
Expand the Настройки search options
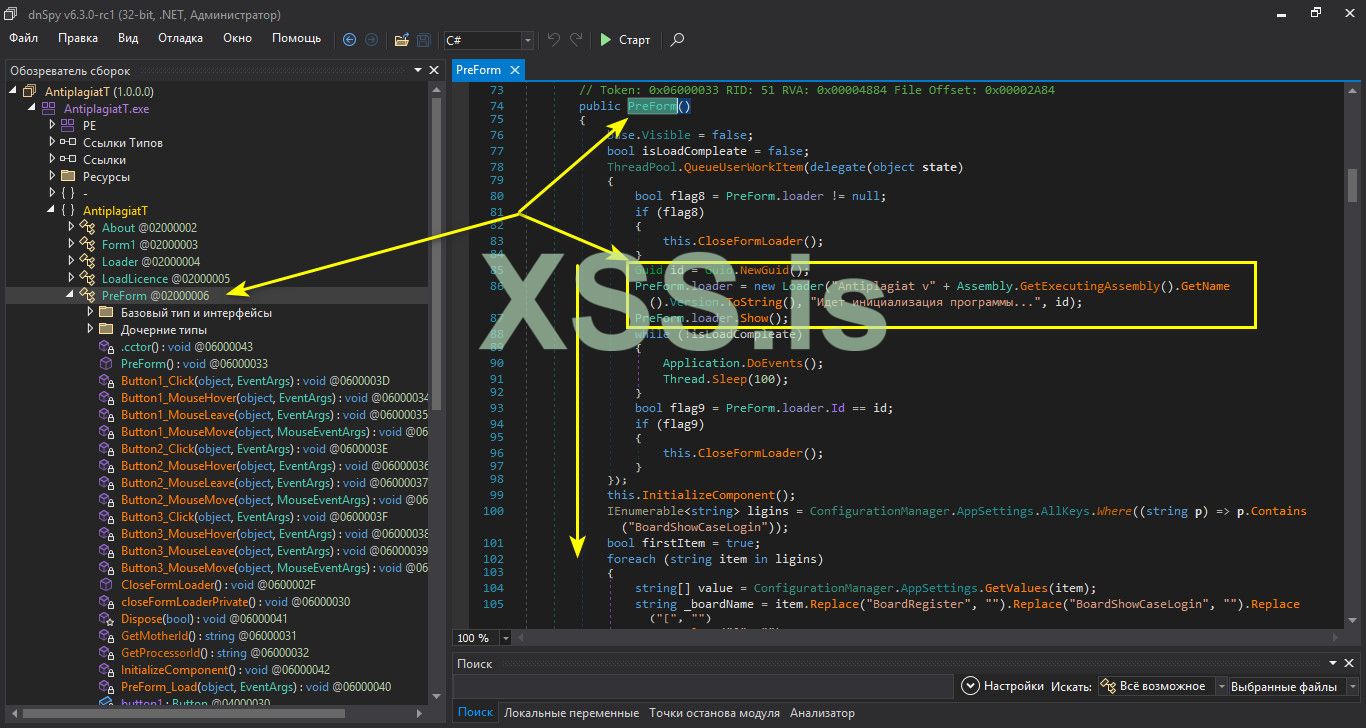point(970,686)
